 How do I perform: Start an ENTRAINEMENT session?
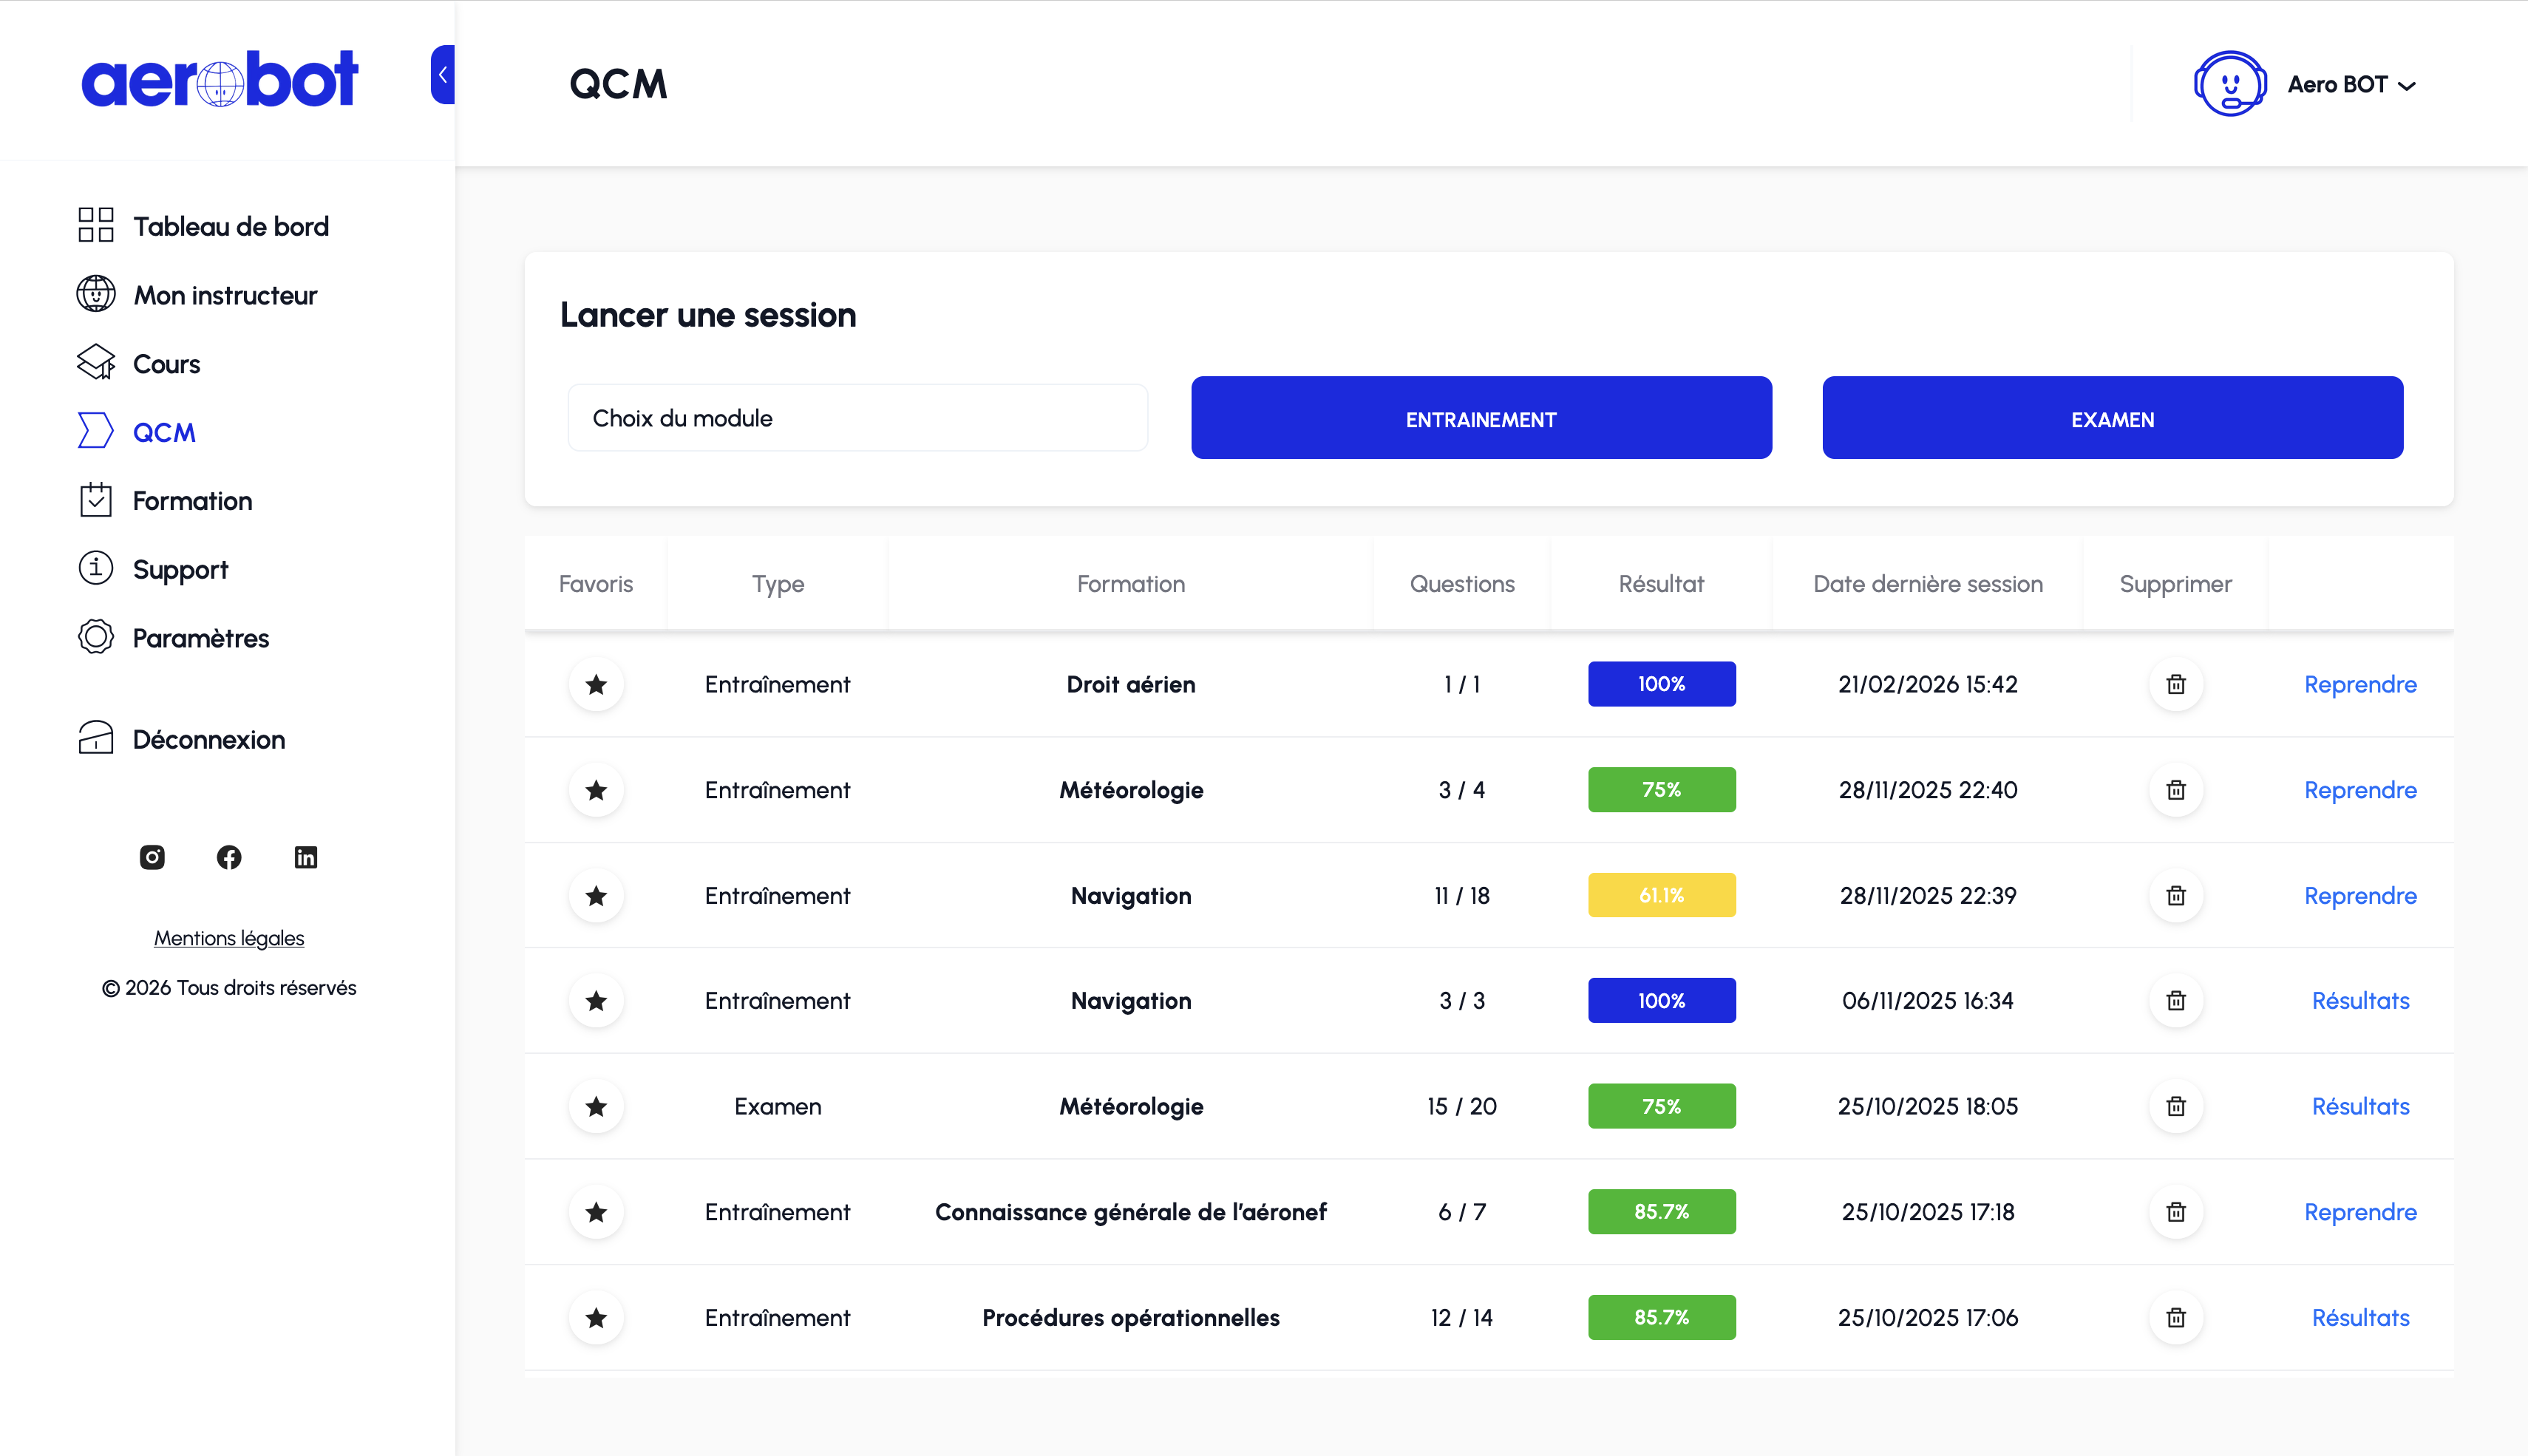(x=1481, y=418)
